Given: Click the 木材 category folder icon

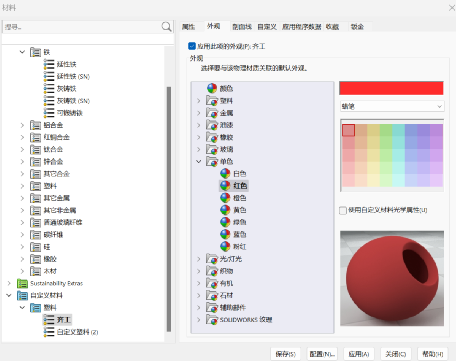Looking at the screenshot, I should pyautogui.click(x=36, y=271).
